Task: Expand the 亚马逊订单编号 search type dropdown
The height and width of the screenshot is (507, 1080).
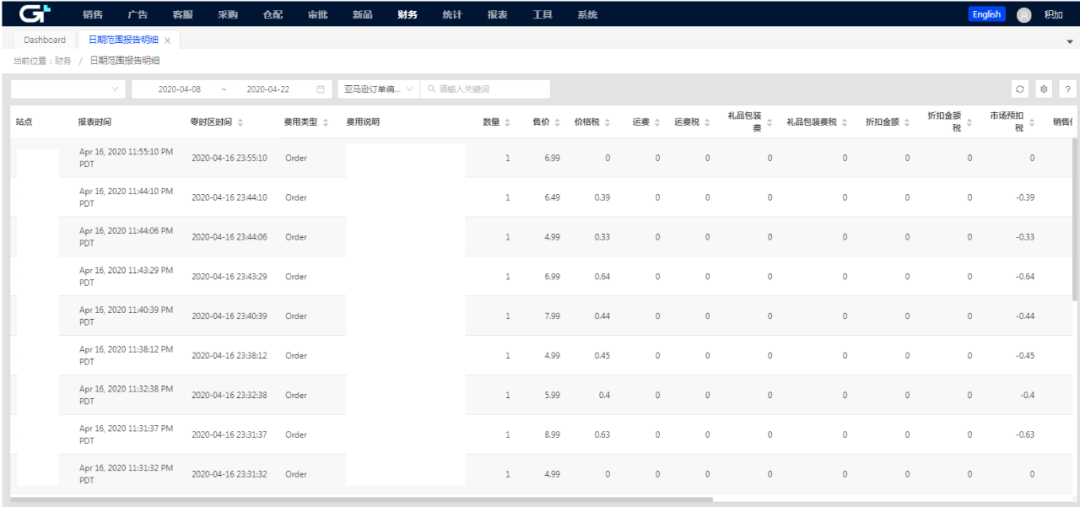Action: click(378, 89)
